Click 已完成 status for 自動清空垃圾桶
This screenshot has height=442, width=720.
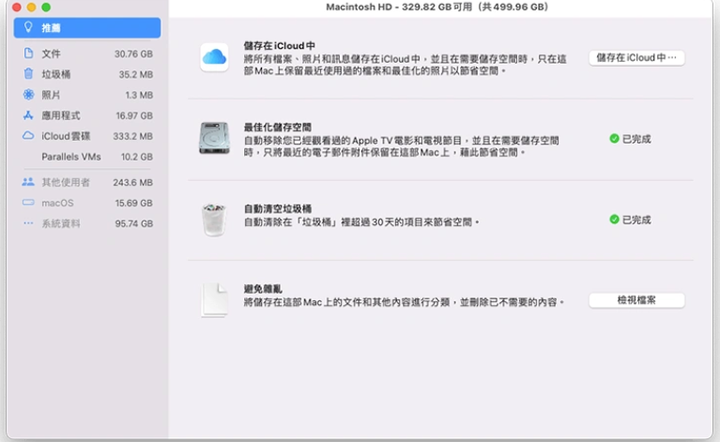(x=636, y=220)
